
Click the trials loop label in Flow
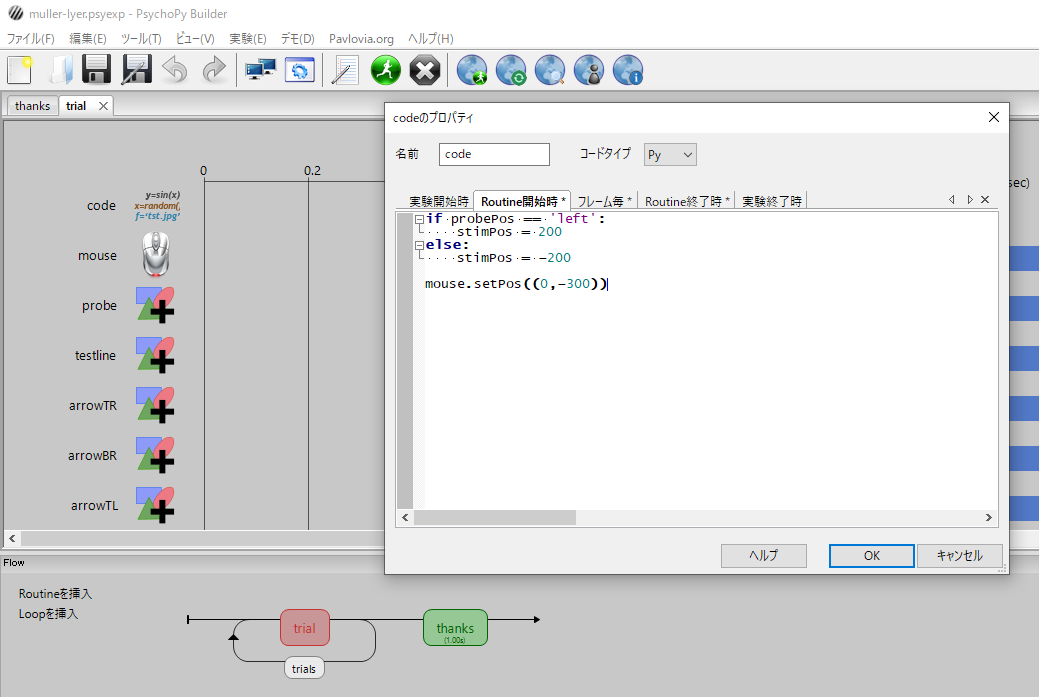[304, 669]
